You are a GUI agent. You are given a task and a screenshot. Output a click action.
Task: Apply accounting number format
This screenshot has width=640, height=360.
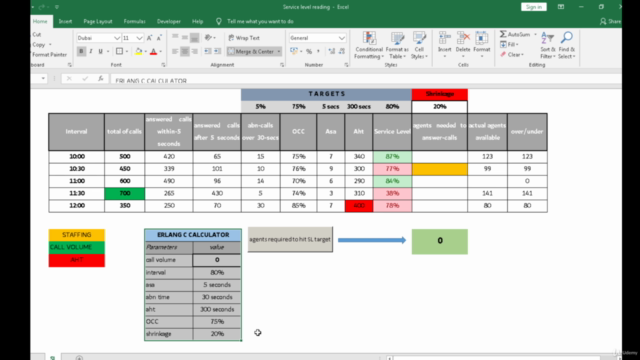pos(294,51)
